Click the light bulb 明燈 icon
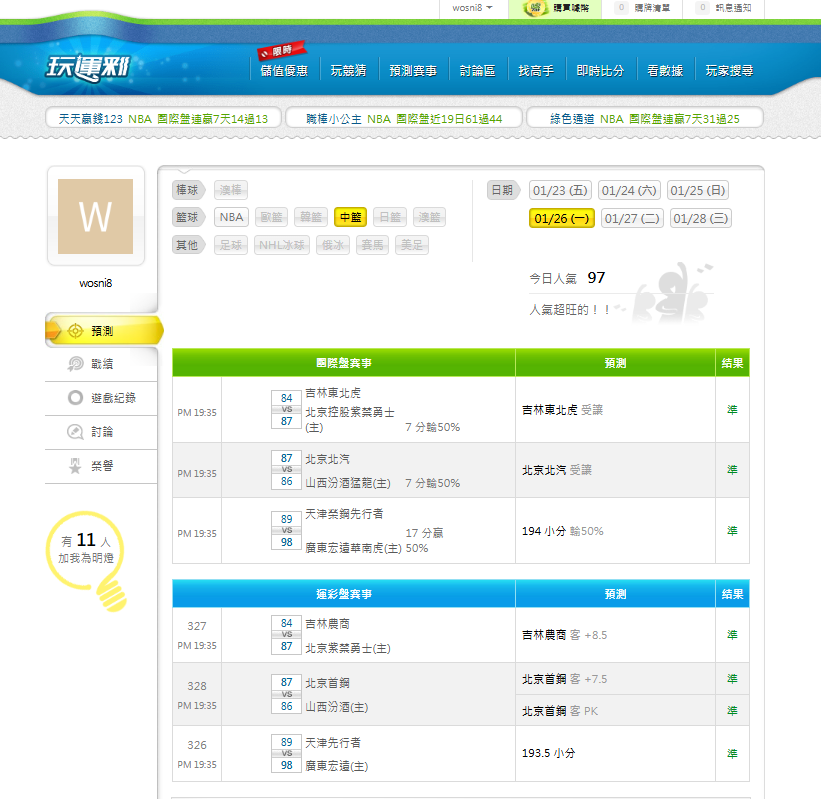Screen dimensions: 821x799 coord(108,588)
